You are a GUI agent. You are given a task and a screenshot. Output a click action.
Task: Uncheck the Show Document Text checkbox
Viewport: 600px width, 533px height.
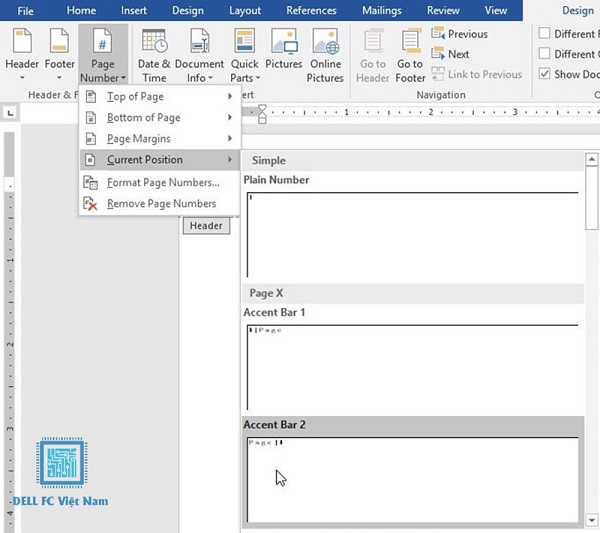544,74
